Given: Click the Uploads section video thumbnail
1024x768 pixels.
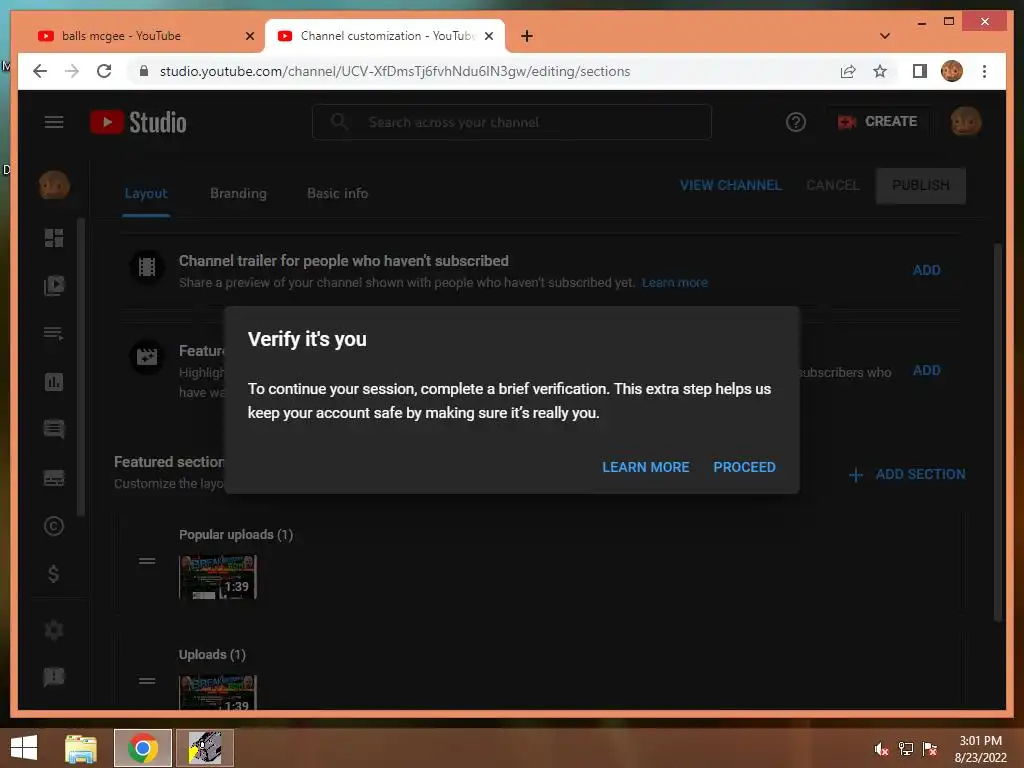Looking at the screenshot, I should coord(217,693).
